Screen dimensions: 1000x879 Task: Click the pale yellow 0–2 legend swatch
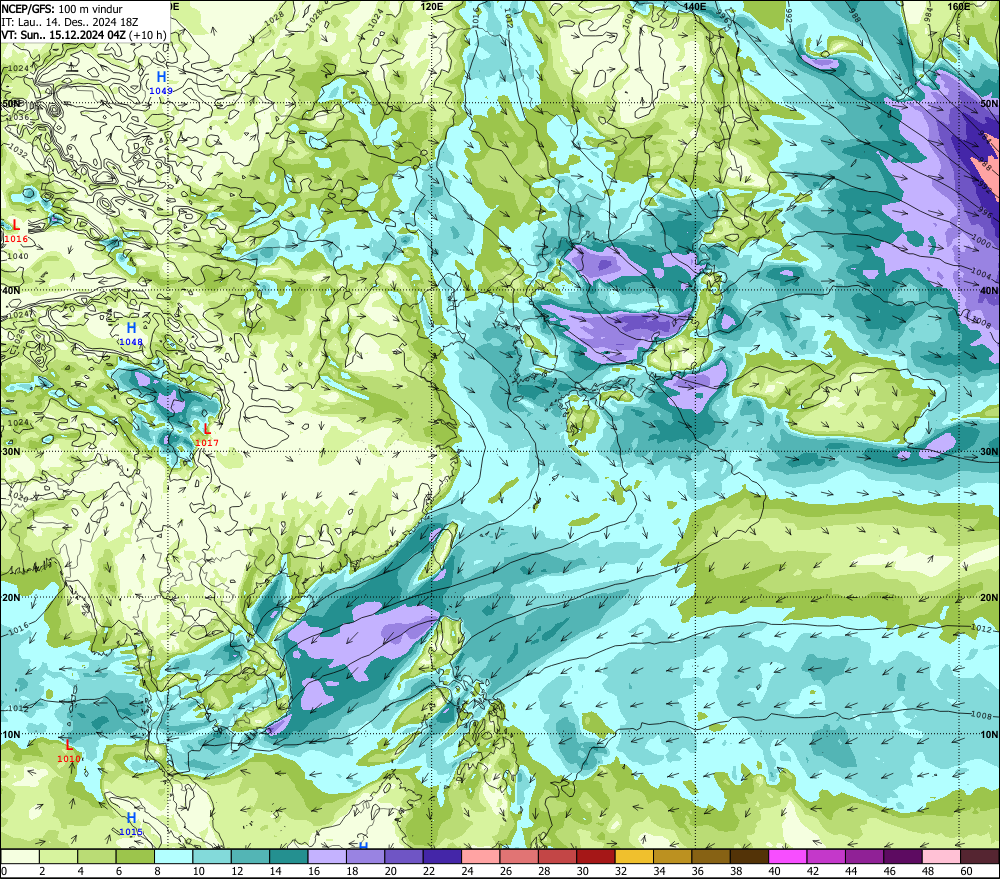(20, 856)
